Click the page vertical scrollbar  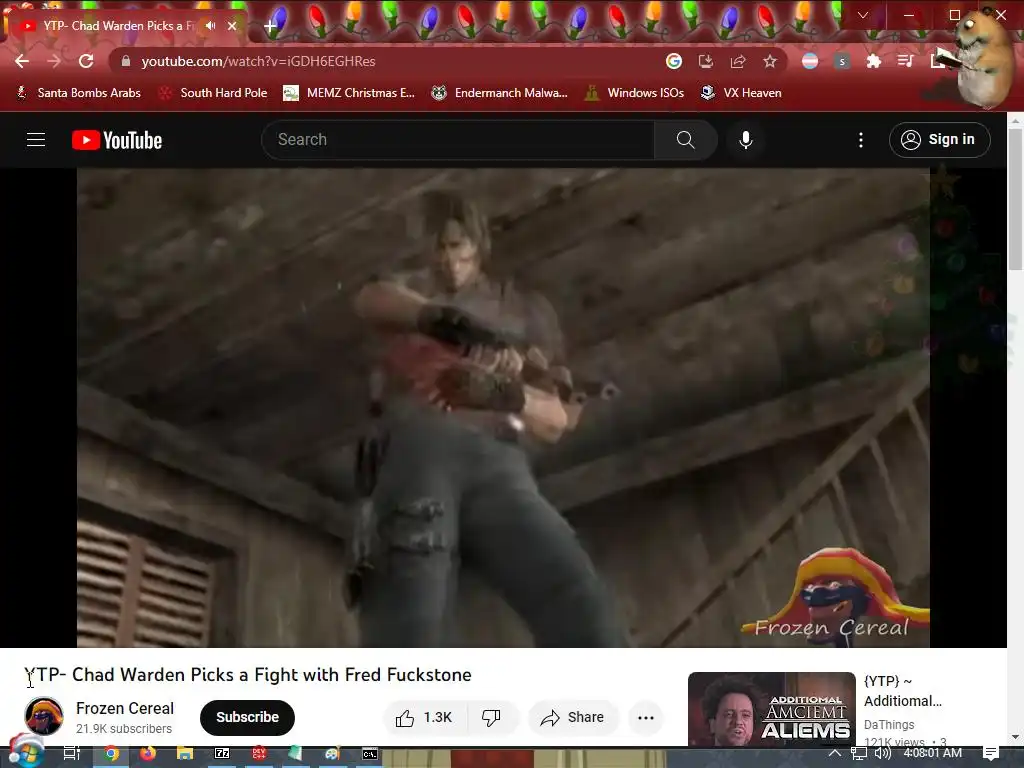(1016, 199)
